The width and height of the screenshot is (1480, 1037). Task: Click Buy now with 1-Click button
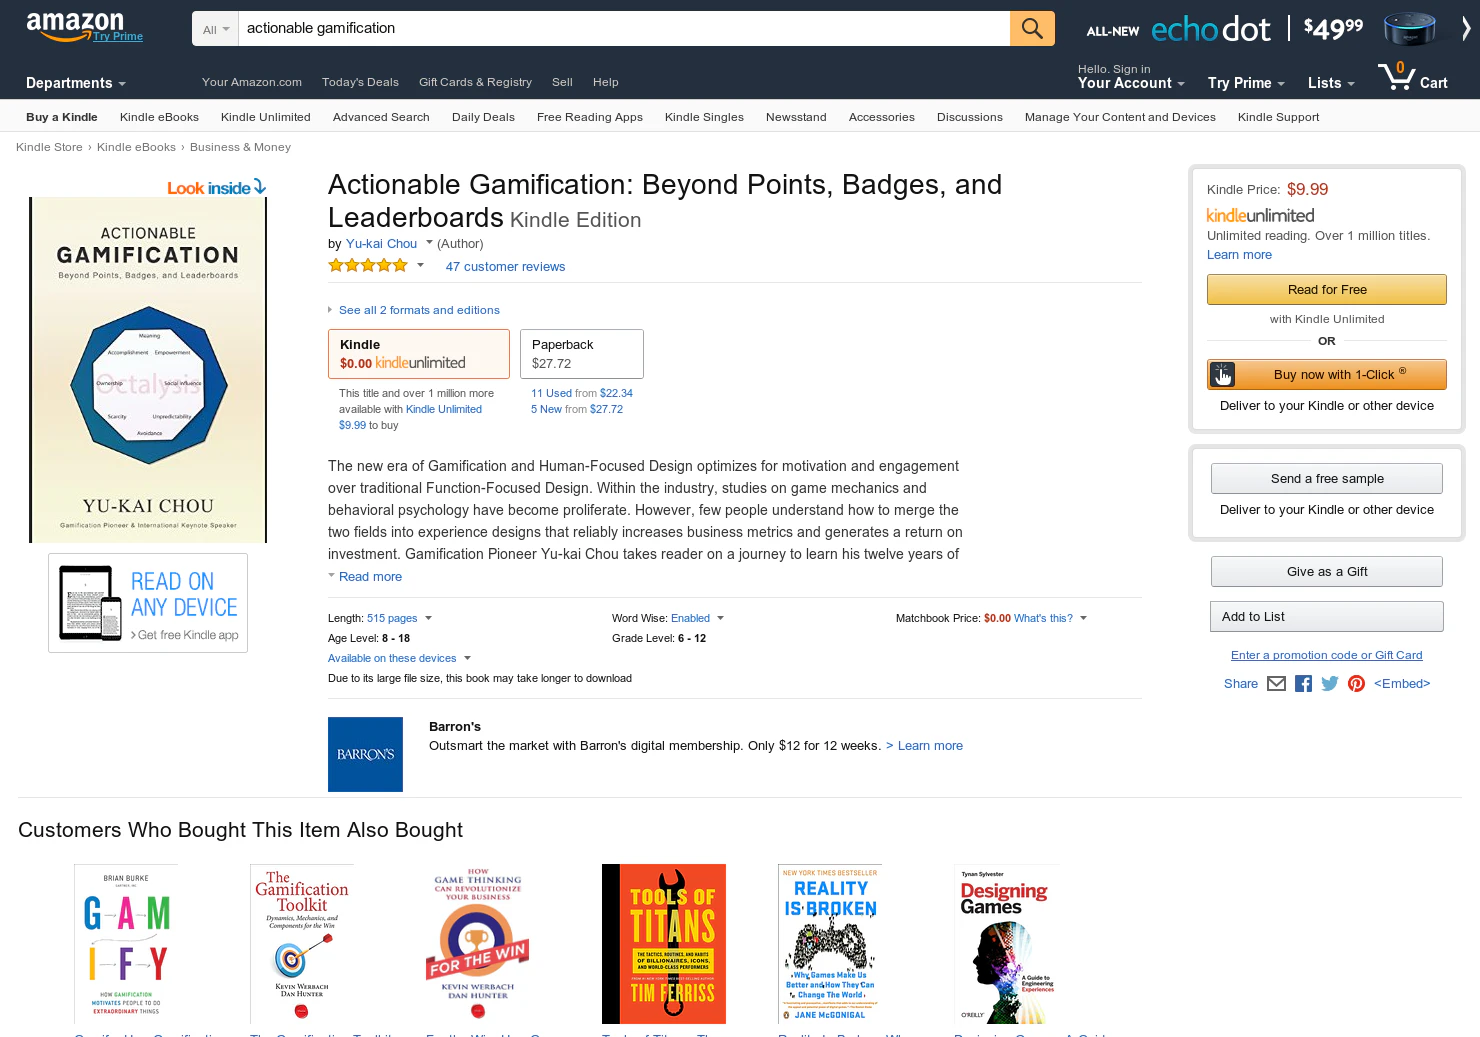pos(1327,374)
